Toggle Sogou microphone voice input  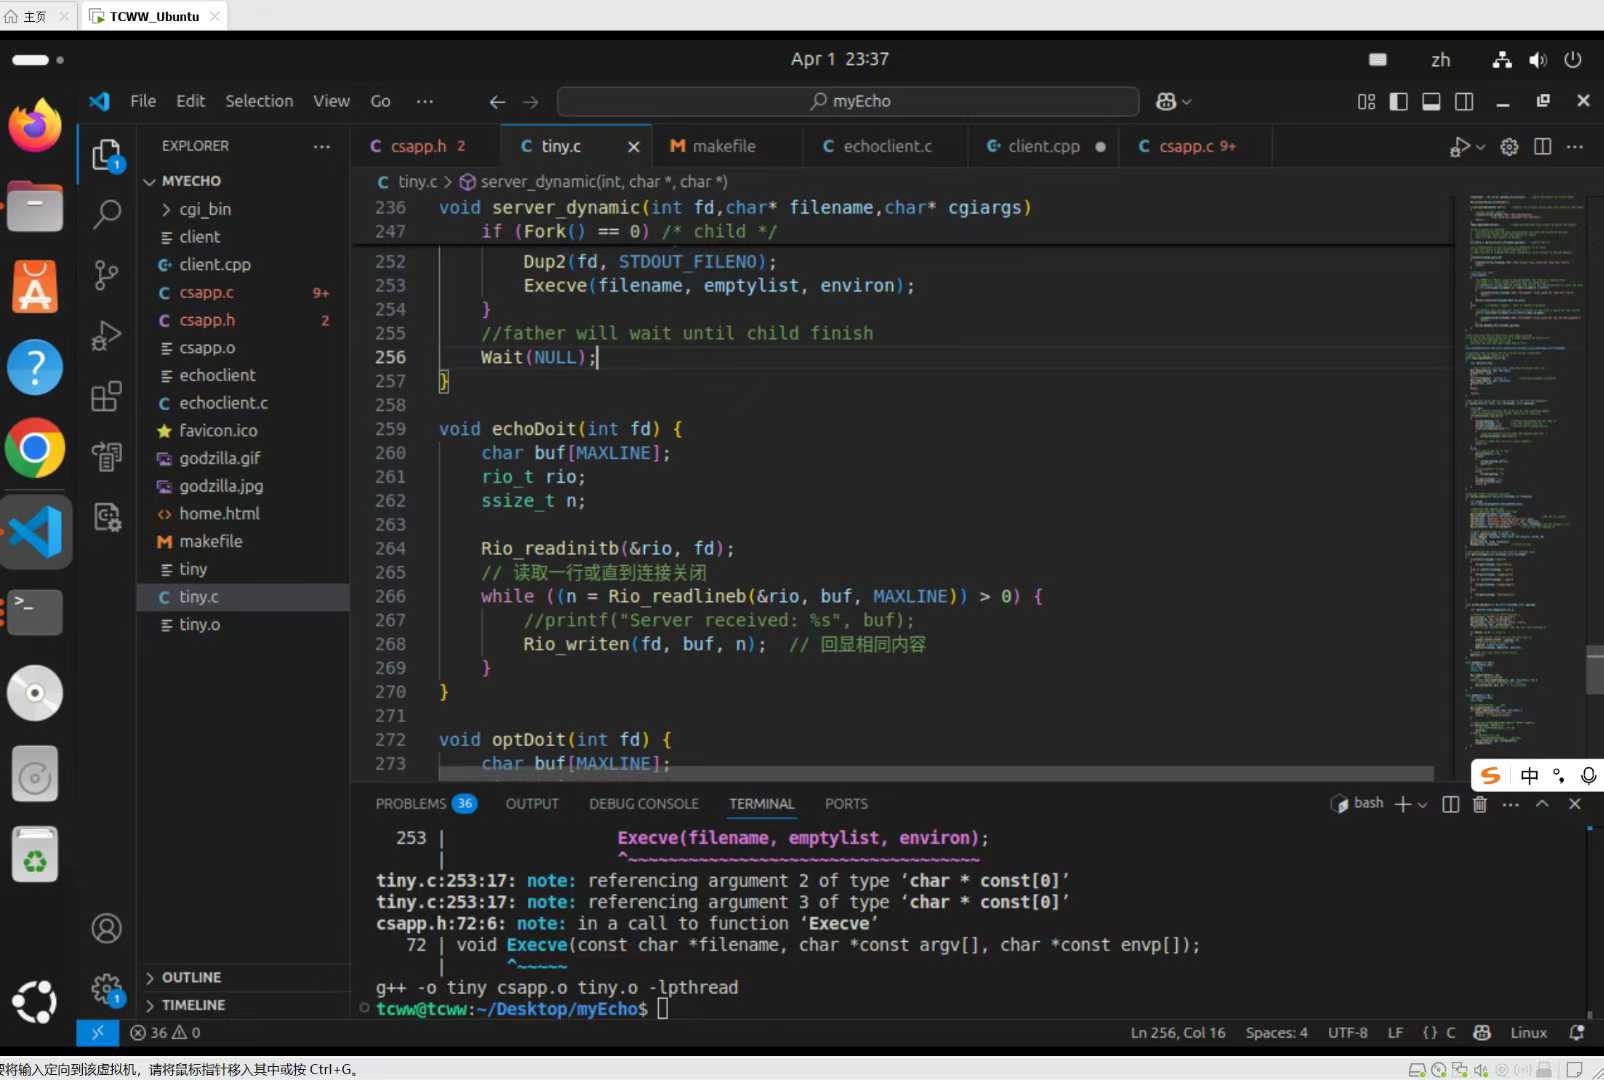pos(1588,776)
